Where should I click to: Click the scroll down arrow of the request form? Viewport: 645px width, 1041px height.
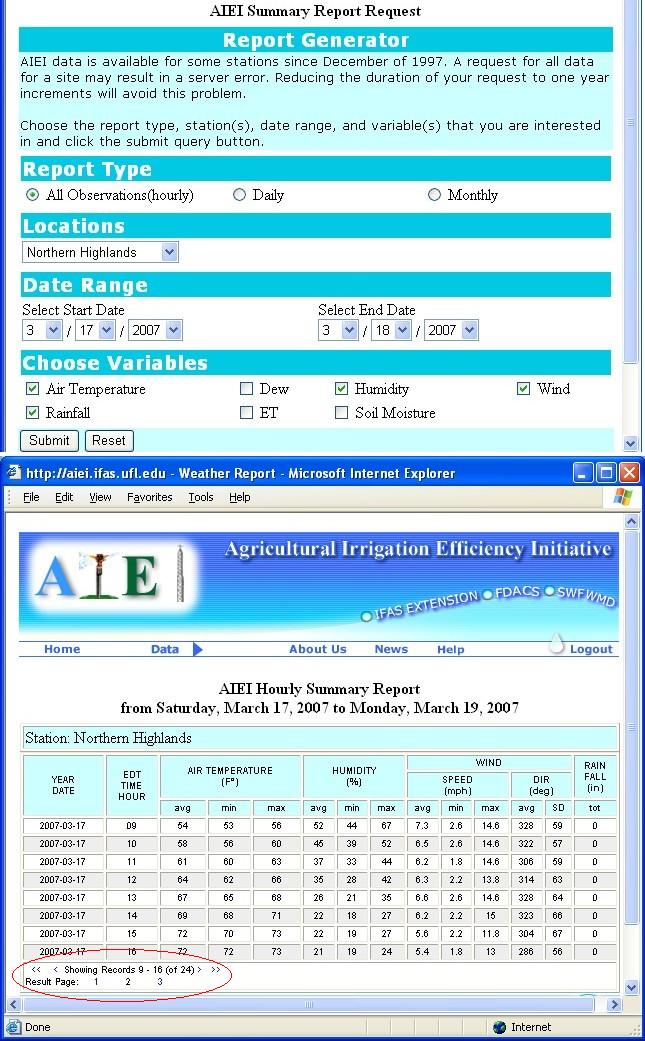pos(630,443)
